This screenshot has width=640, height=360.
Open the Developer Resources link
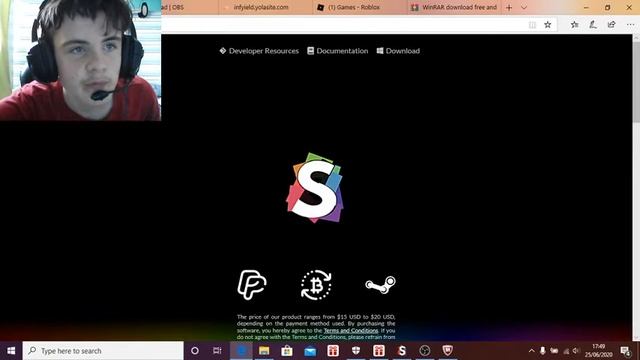pyautogui.click(x=259, y=51)
